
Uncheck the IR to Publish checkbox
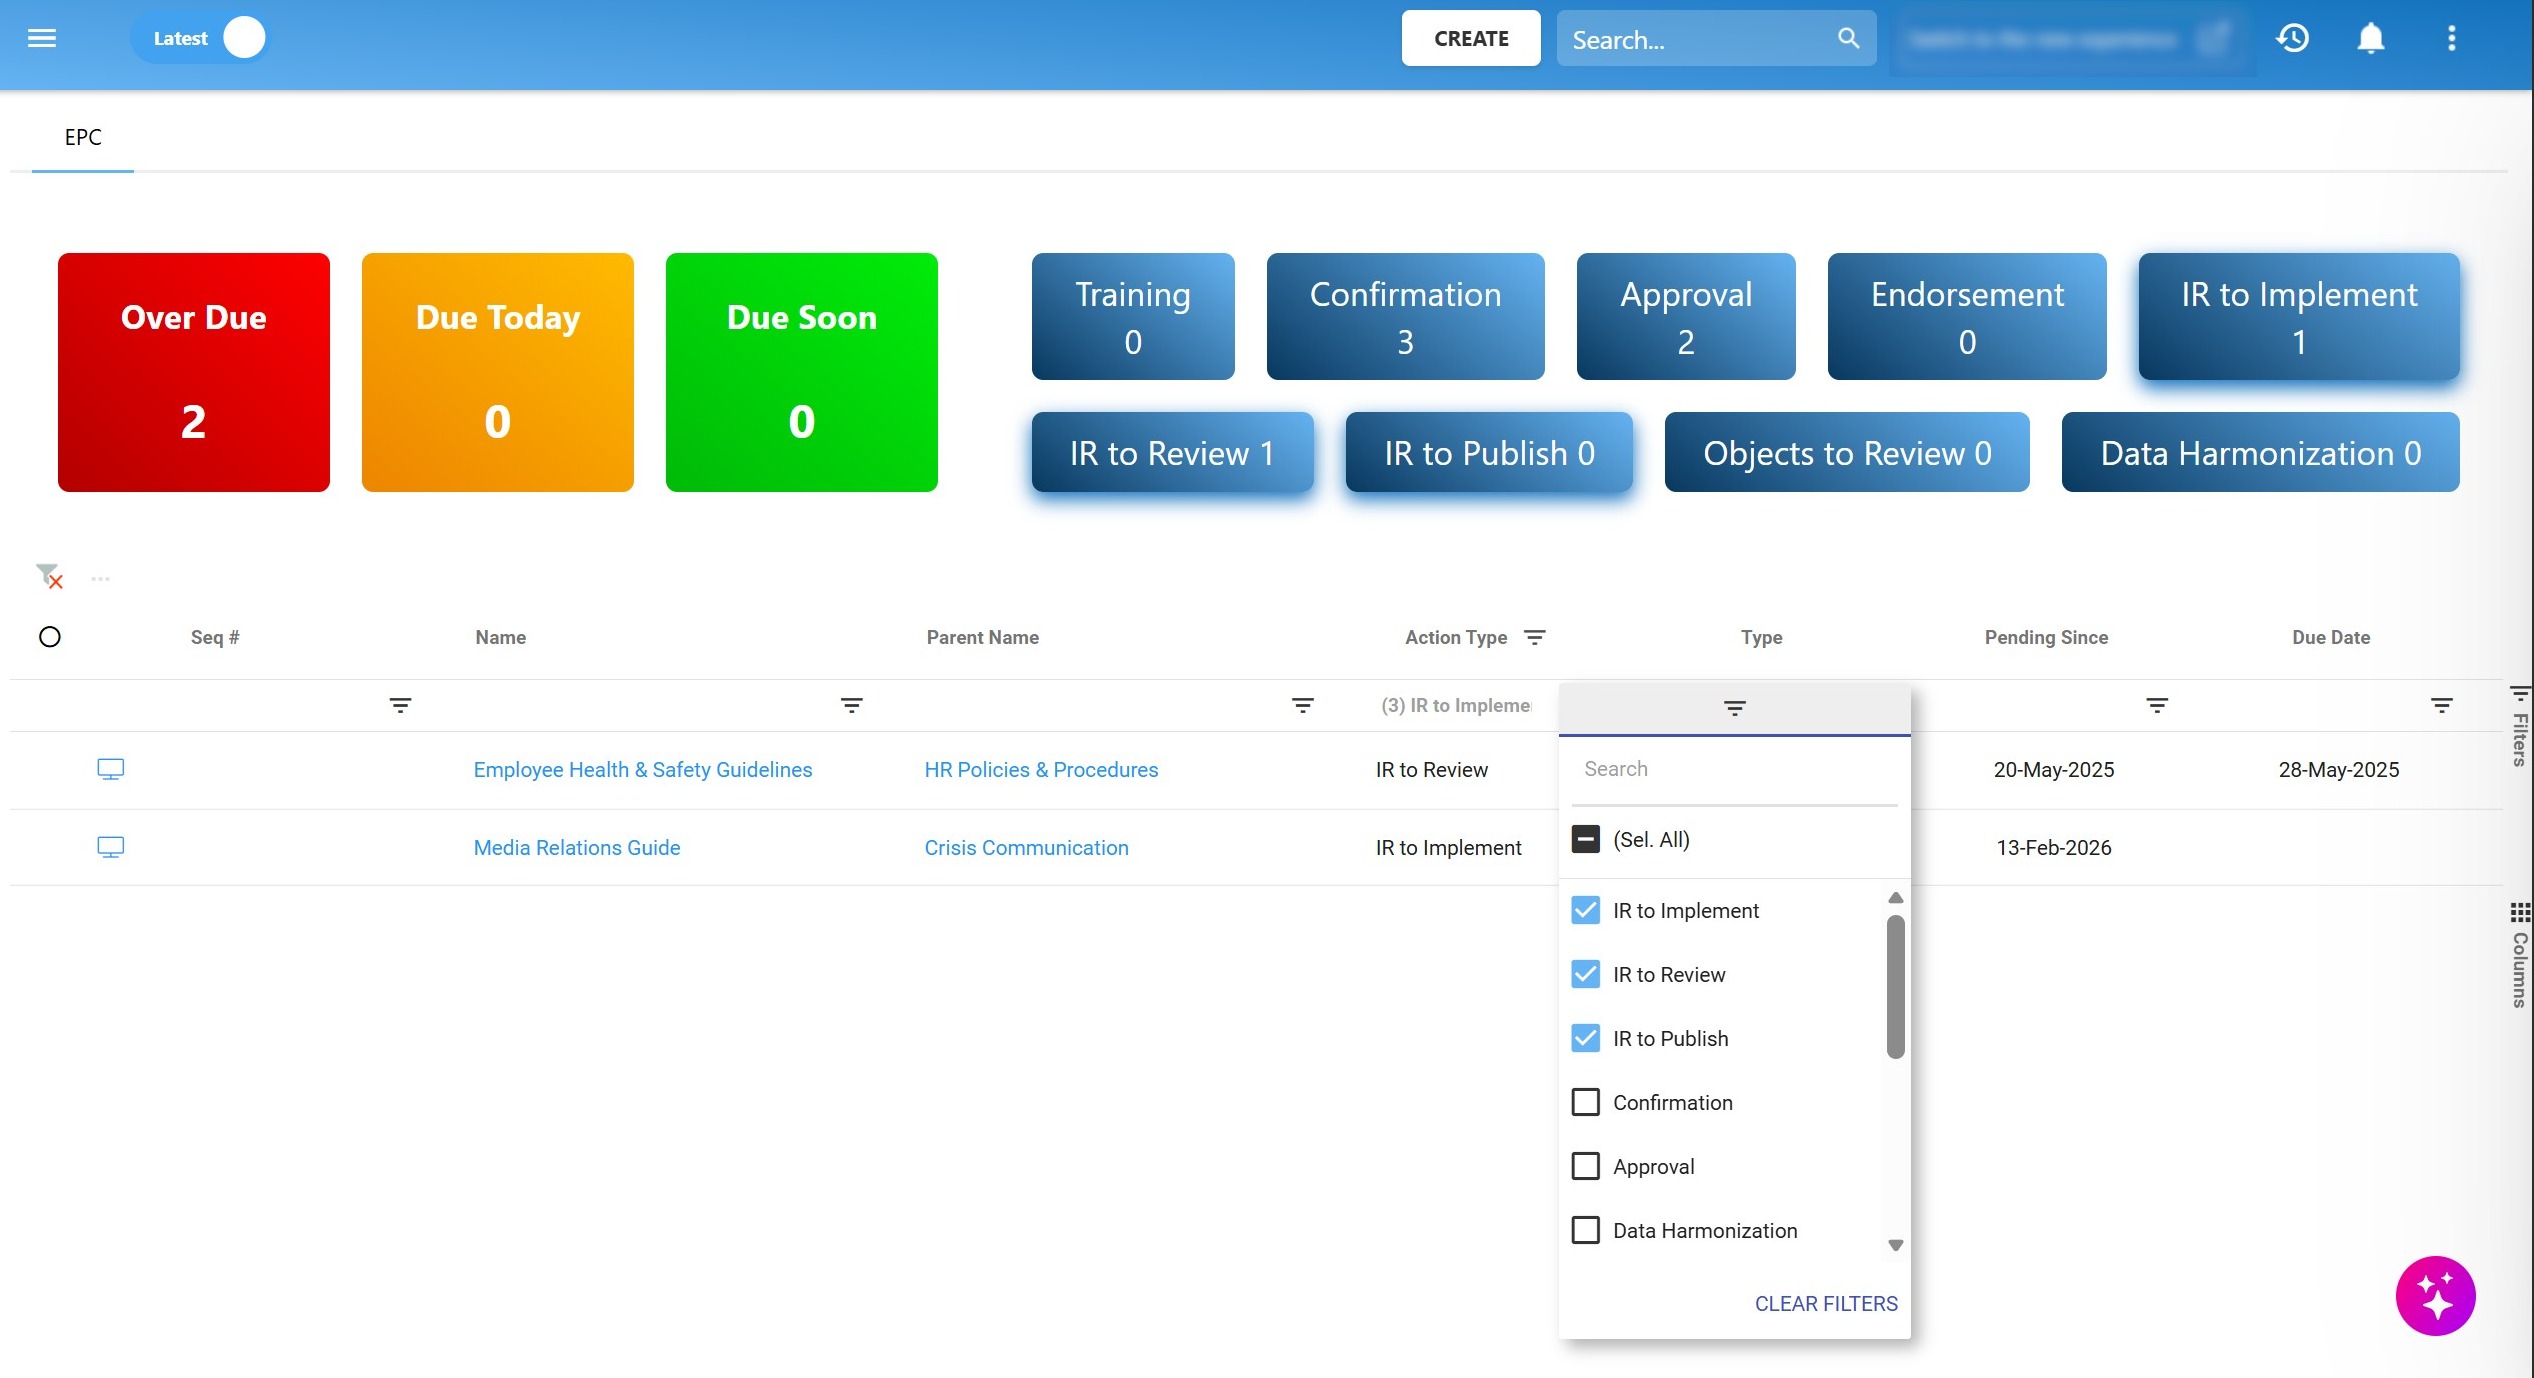point(1585,1038)
